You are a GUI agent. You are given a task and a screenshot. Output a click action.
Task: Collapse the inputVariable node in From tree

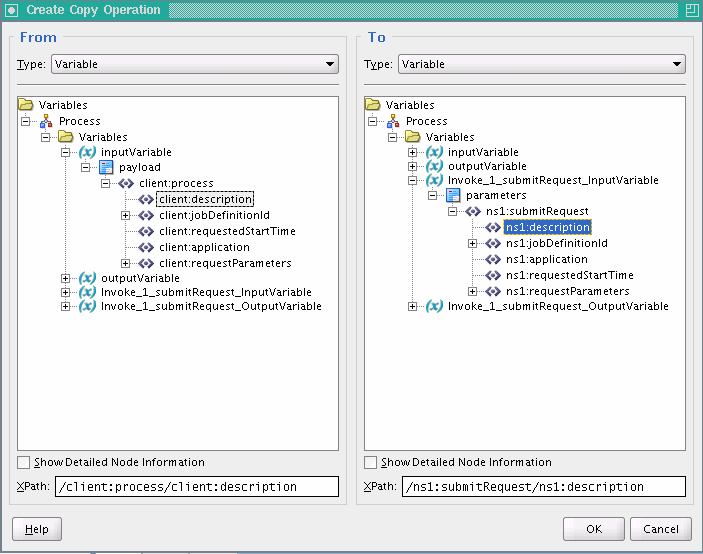pos(65,152)
